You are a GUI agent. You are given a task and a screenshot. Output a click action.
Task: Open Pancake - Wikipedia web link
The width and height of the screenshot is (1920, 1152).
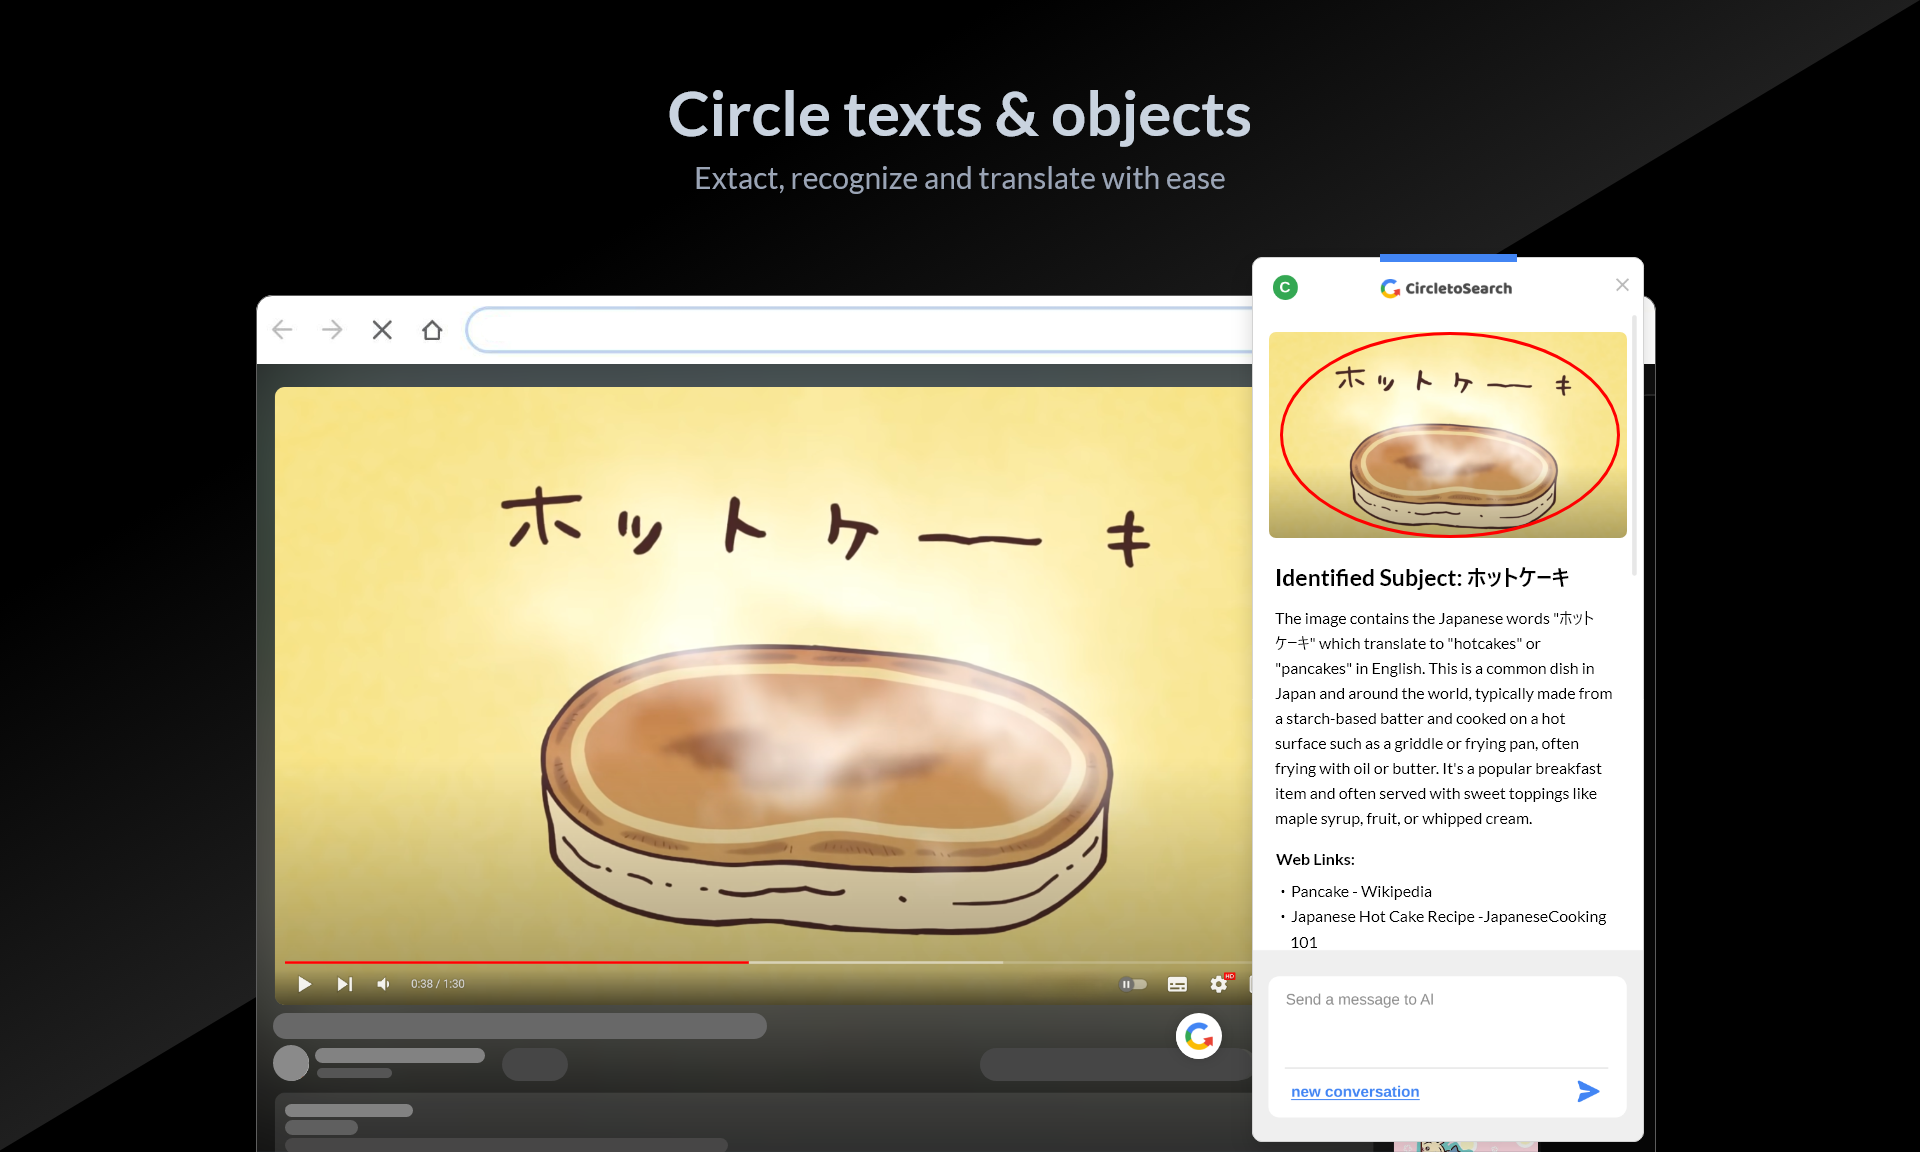pyautogui.click(x=1361, y=891)
